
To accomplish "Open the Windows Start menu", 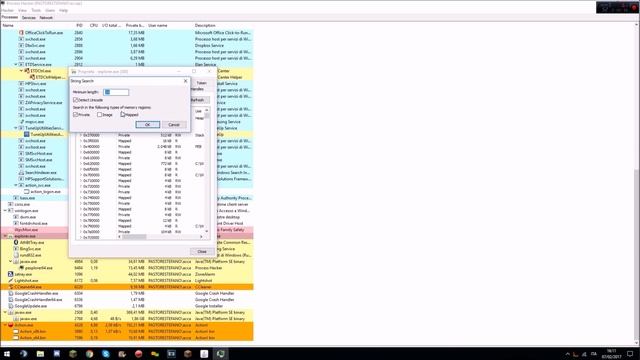I will pos(7,354).
